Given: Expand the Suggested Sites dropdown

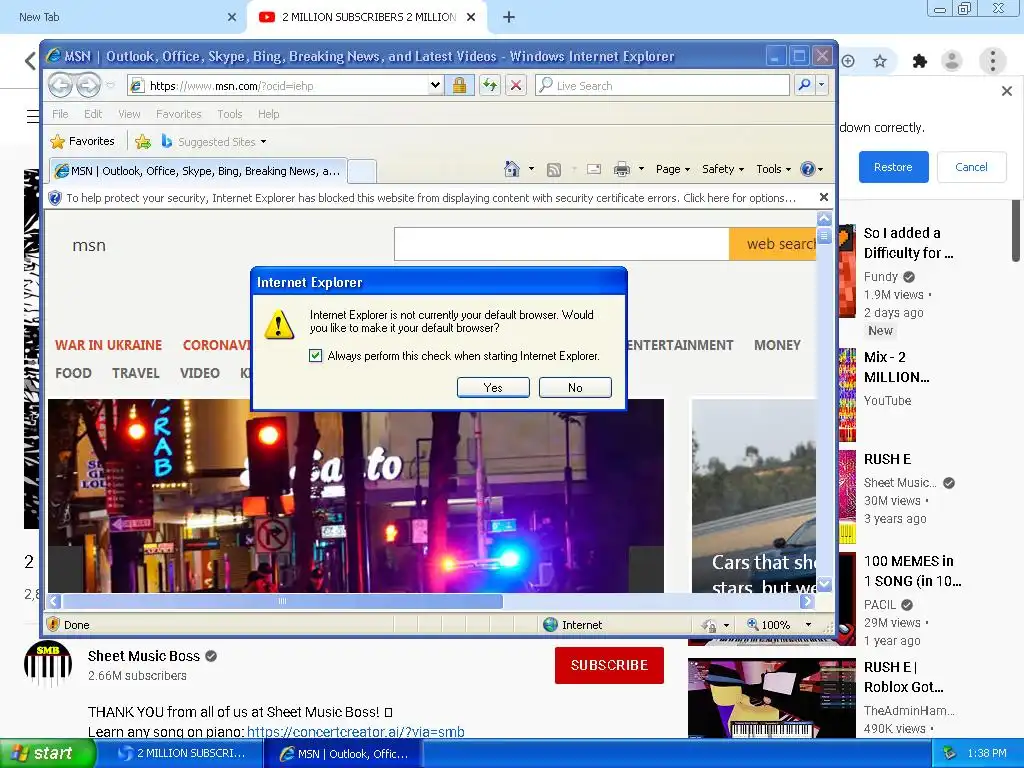Looking at the screenshot, I should [263, 142].
